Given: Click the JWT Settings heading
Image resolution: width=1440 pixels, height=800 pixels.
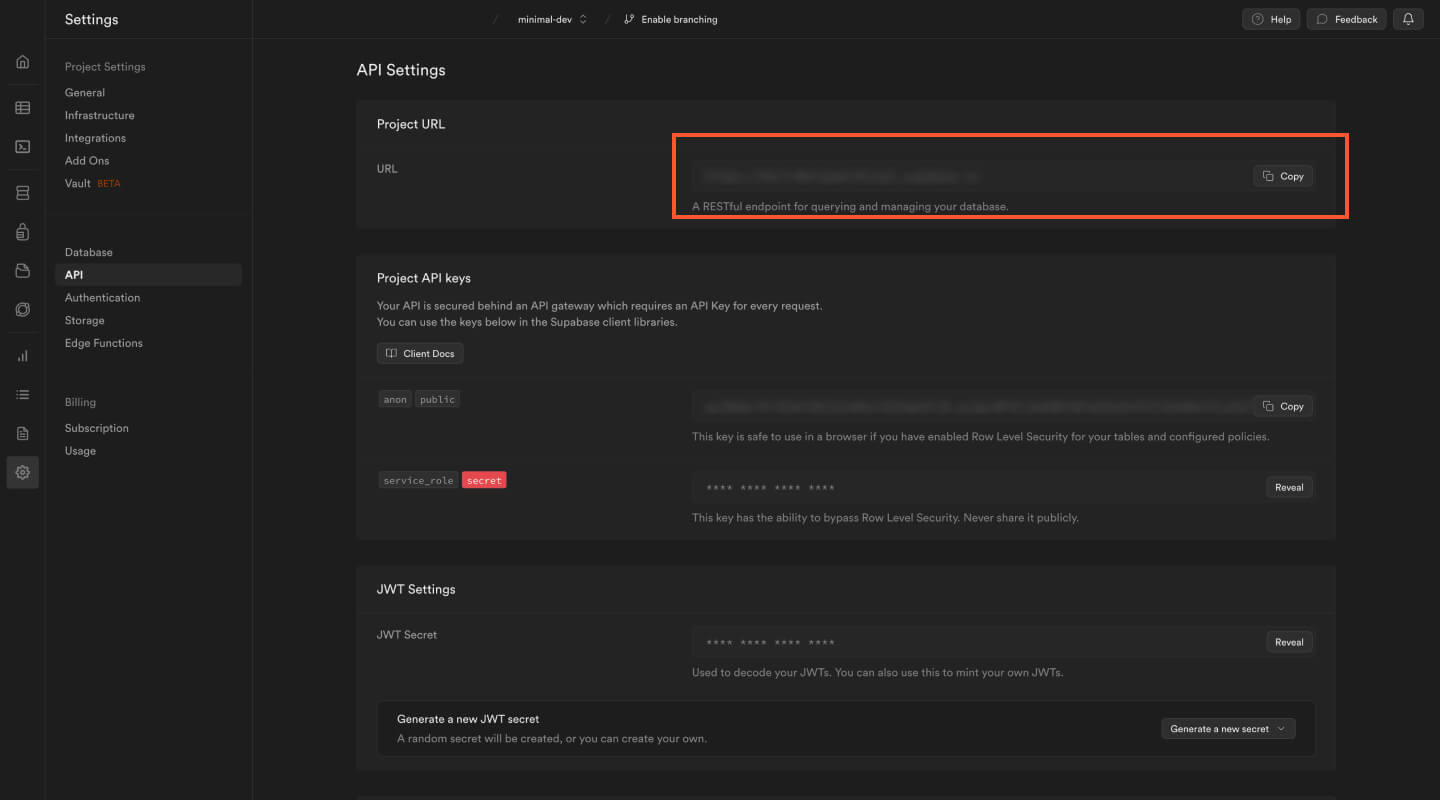Looking at the screenshot, I should tap(416, 589).
